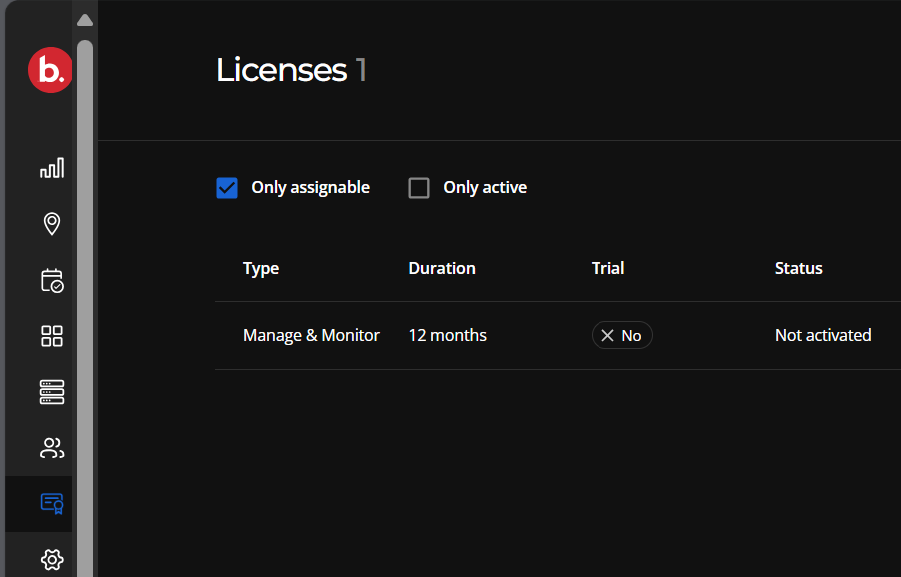901x577 pixels.
Task: Select the server stack icon
Action: pyautogui.click(x=51, y=392)
